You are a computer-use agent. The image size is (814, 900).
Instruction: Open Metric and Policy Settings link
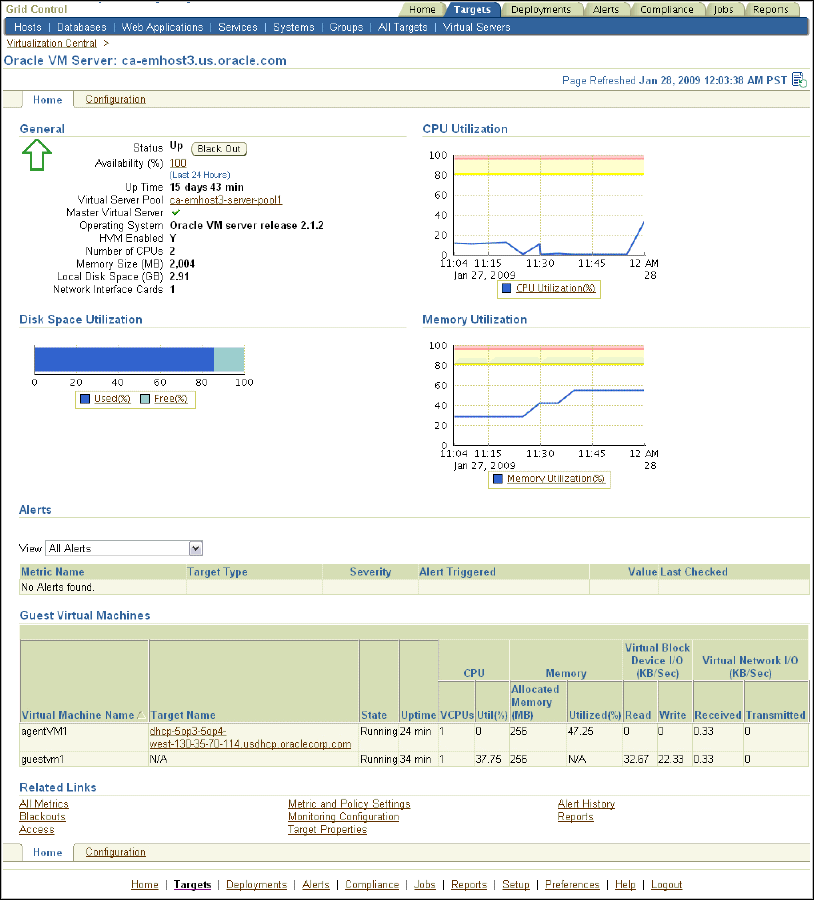point(349,804)
